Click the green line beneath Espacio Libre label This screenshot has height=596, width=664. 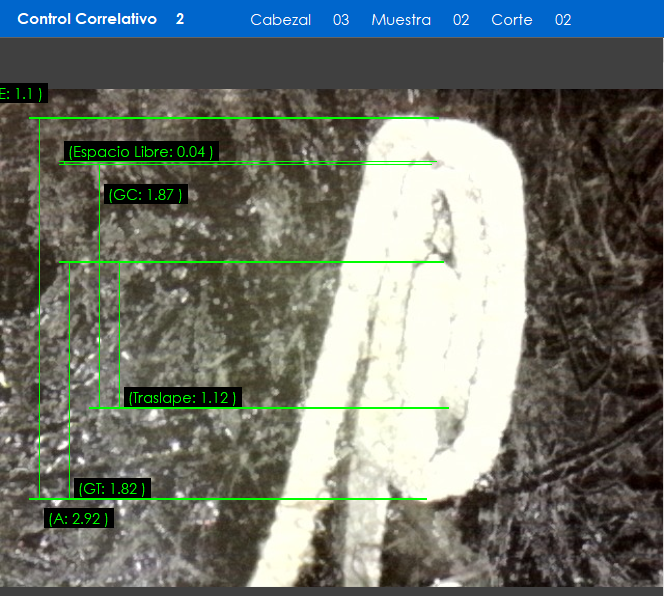[x=245, y=163]
